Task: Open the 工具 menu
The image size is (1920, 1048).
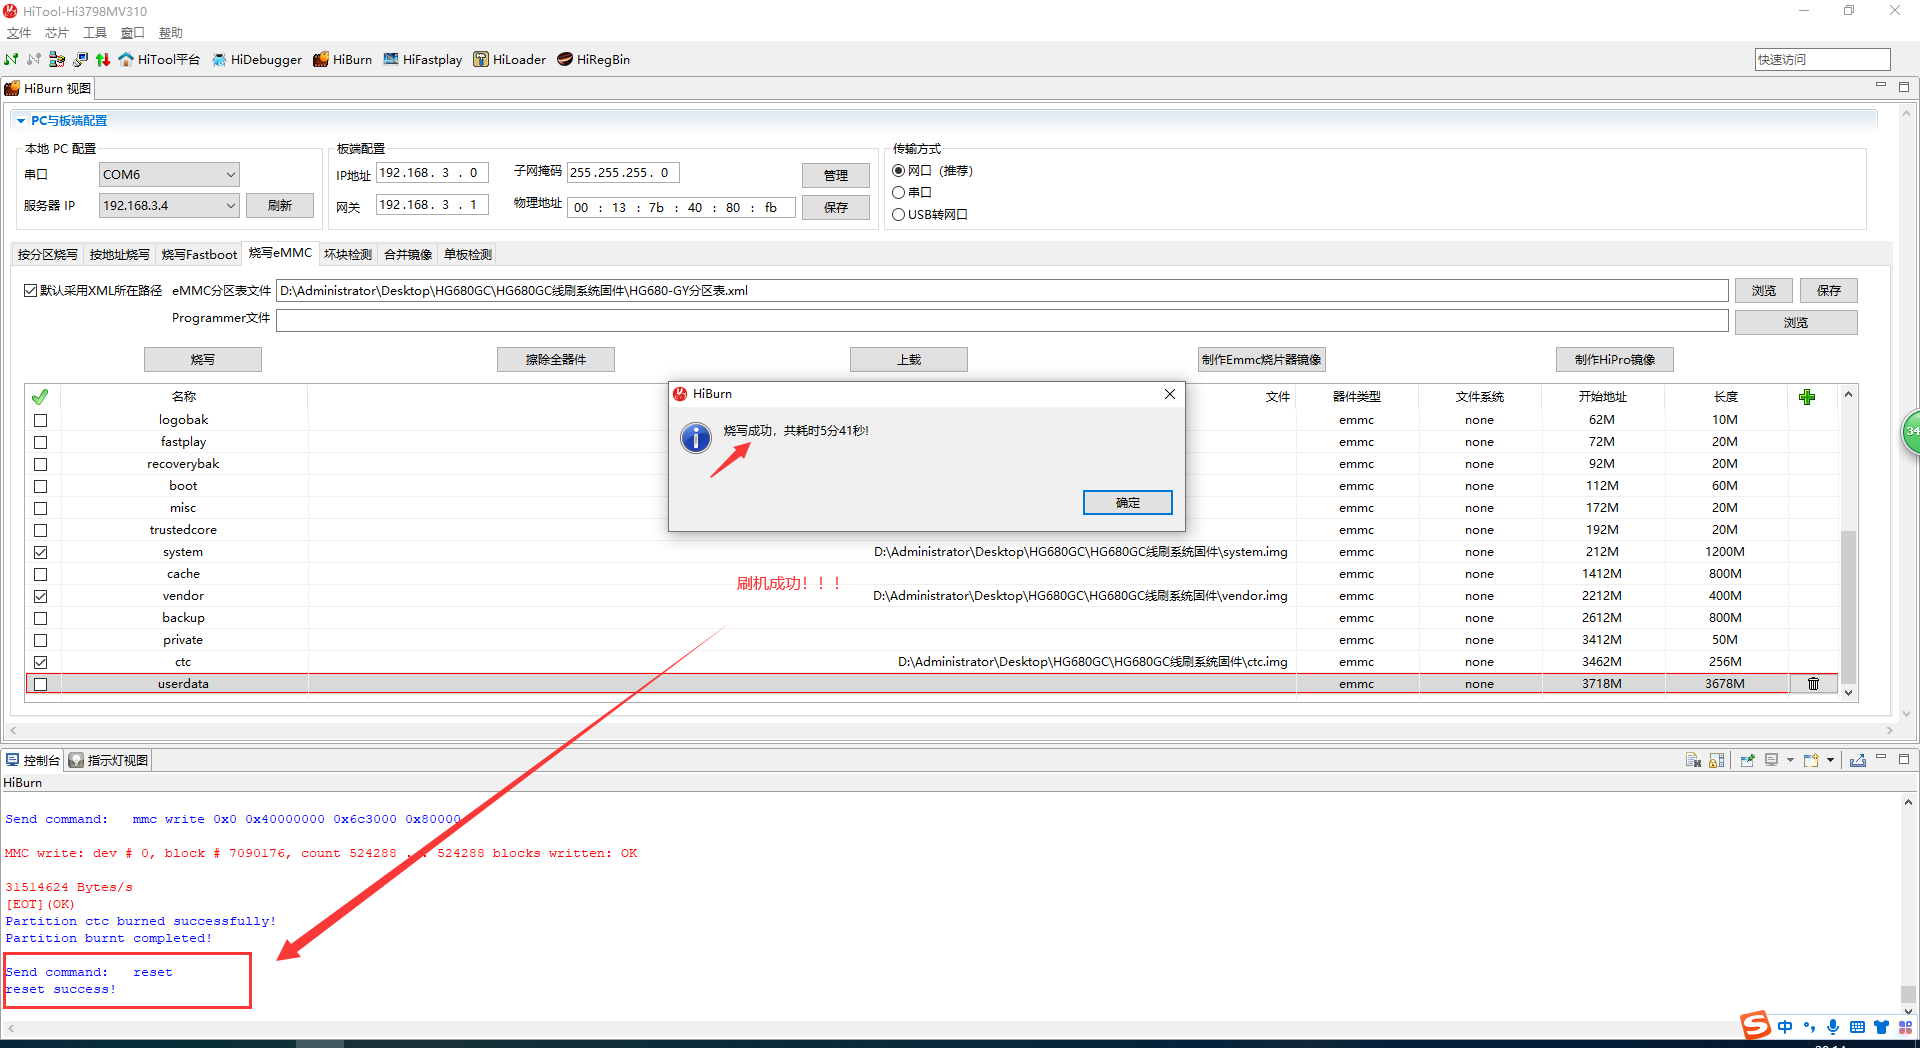Action: [95, 33]
